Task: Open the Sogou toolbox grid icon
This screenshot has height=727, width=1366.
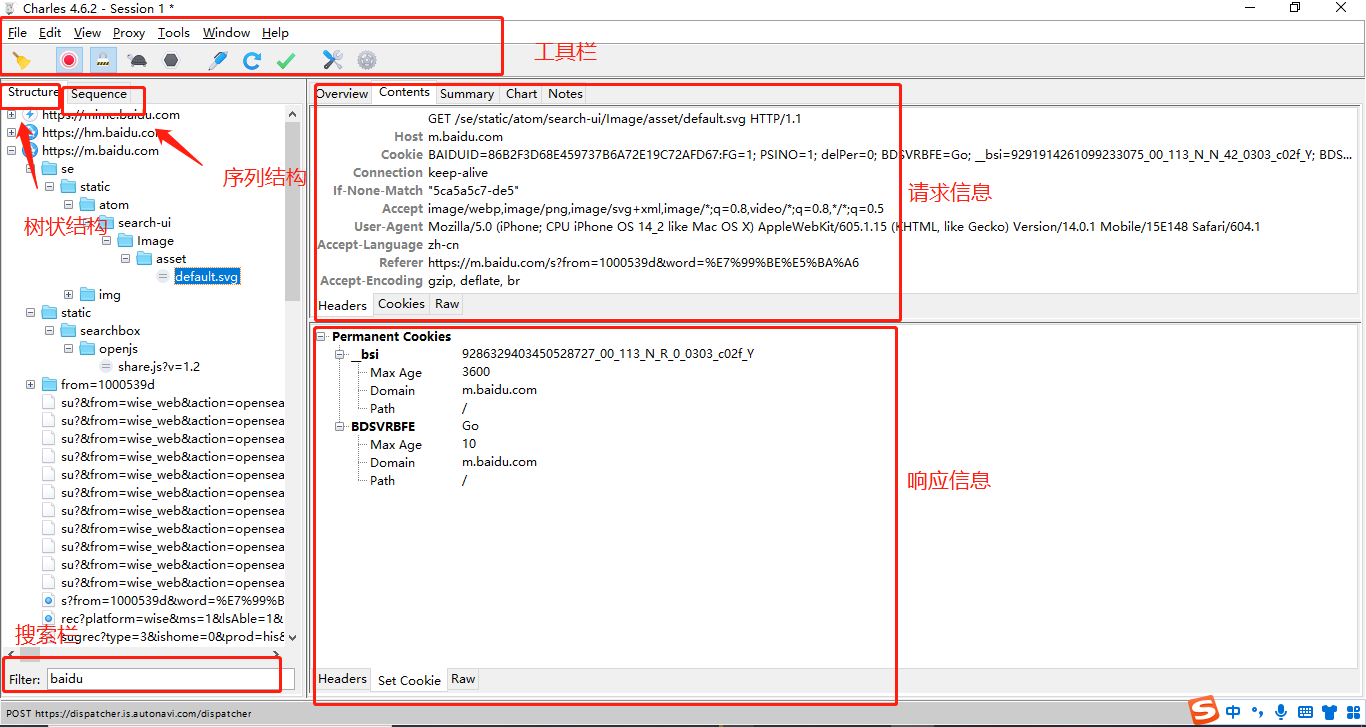Action: (1352, 712)
